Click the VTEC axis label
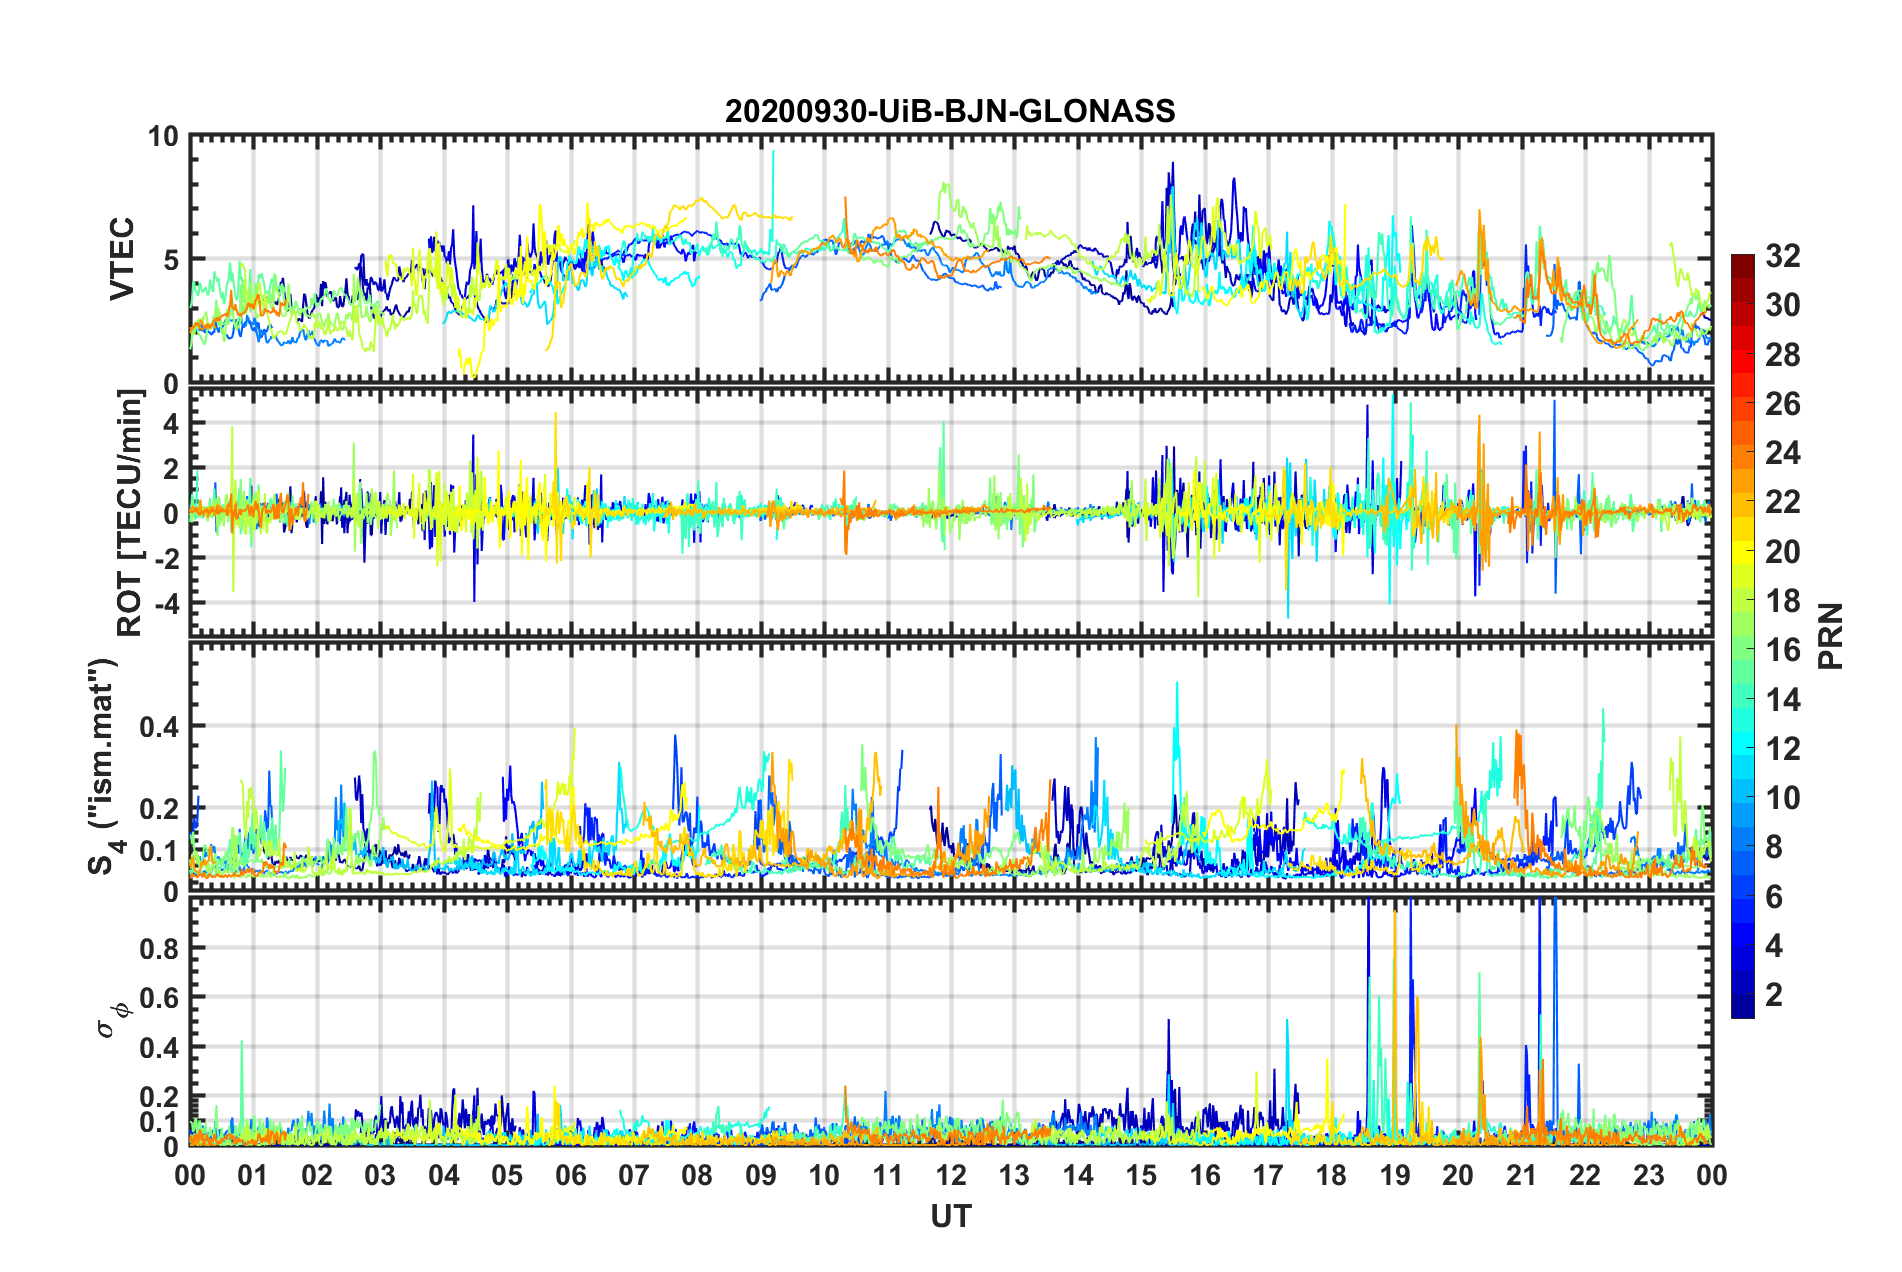 tap(122, 260)
